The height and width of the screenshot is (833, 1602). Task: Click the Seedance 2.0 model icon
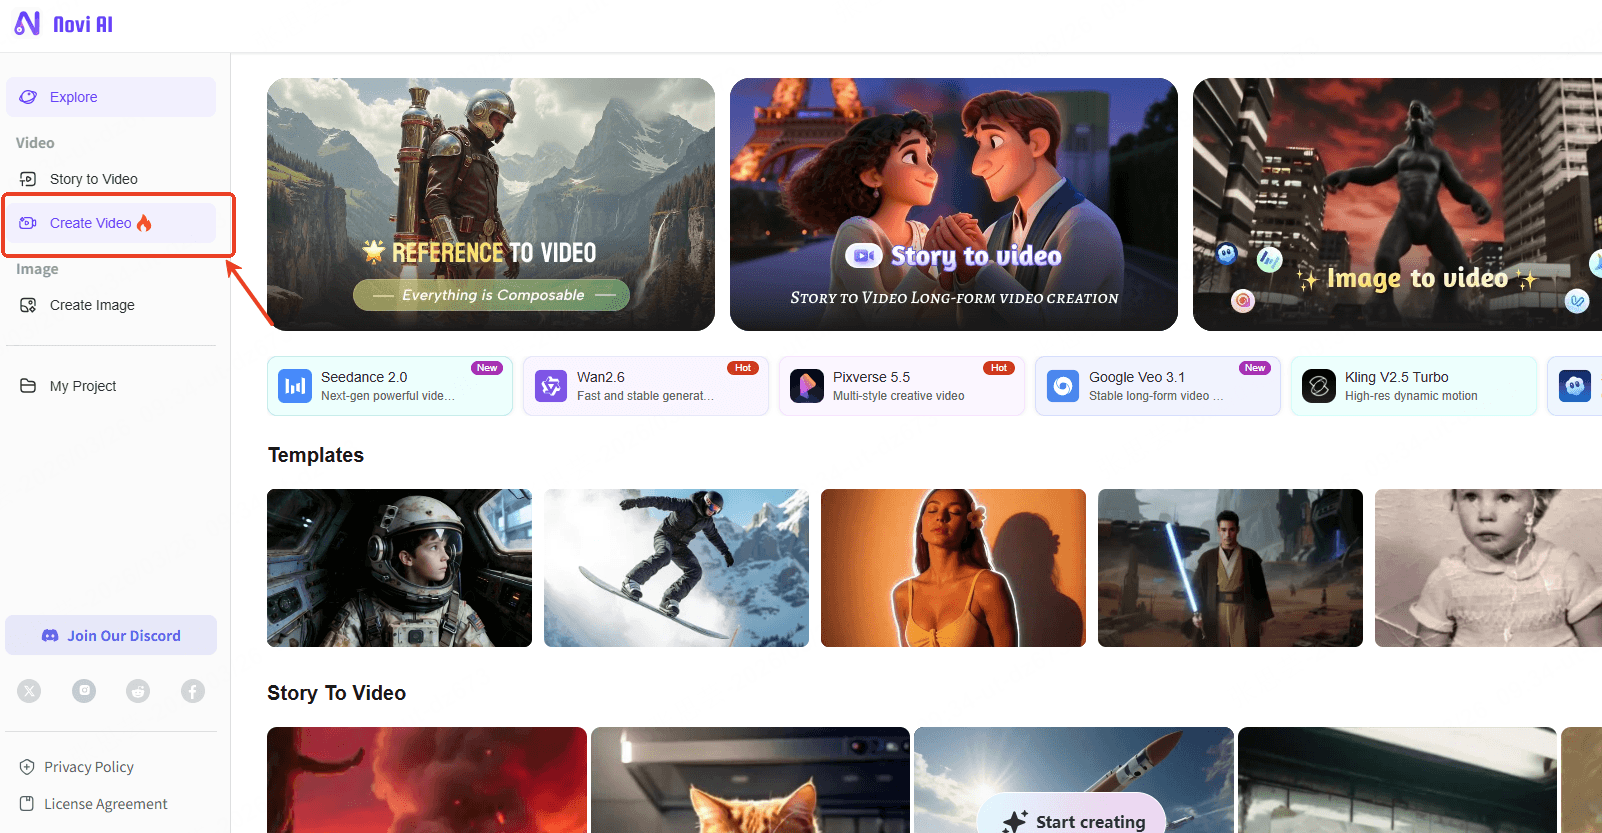[295, 386]
